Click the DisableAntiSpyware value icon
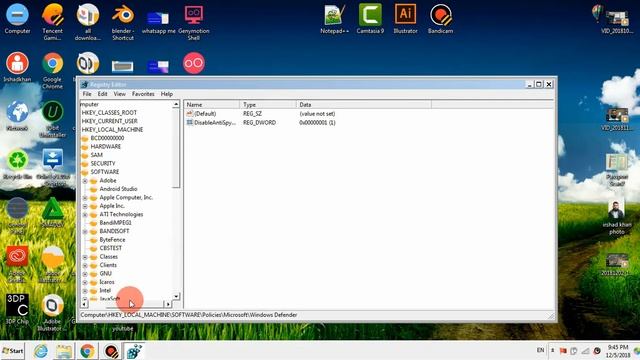The height and width of the screenshot is (360, 640). click(x=190, y=122)
